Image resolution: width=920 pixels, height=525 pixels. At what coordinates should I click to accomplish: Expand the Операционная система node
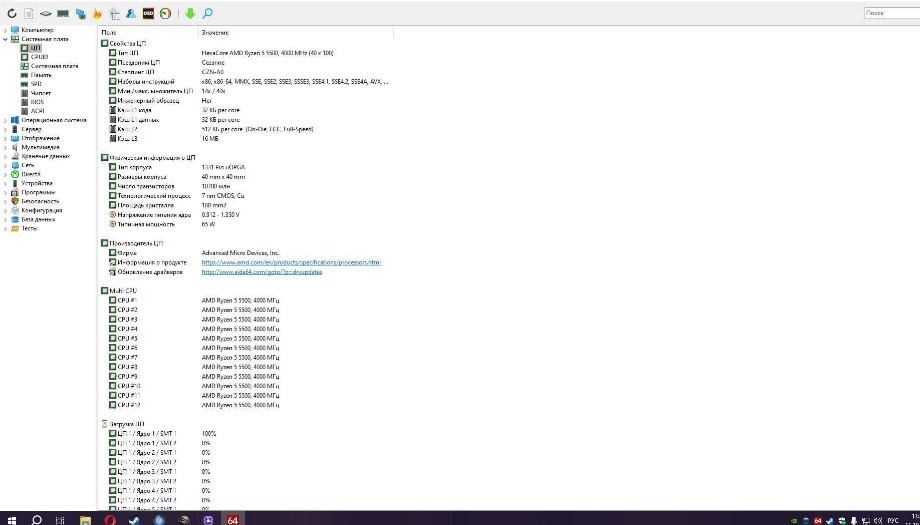(x=5, y=120)
